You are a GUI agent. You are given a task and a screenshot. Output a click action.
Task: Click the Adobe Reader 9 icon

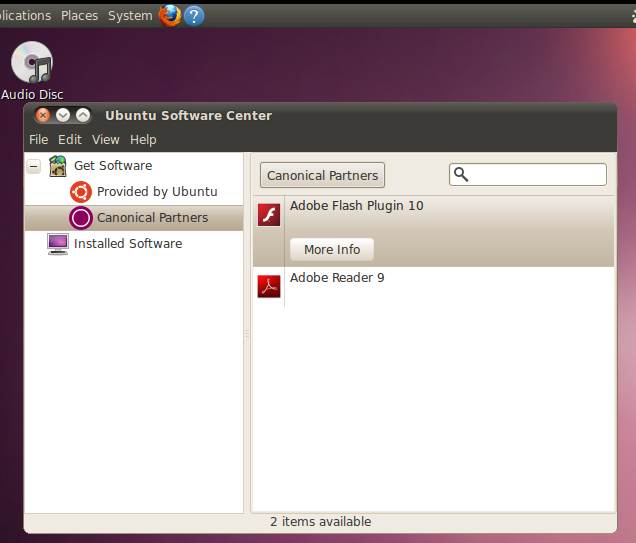(x=269, y=286)
